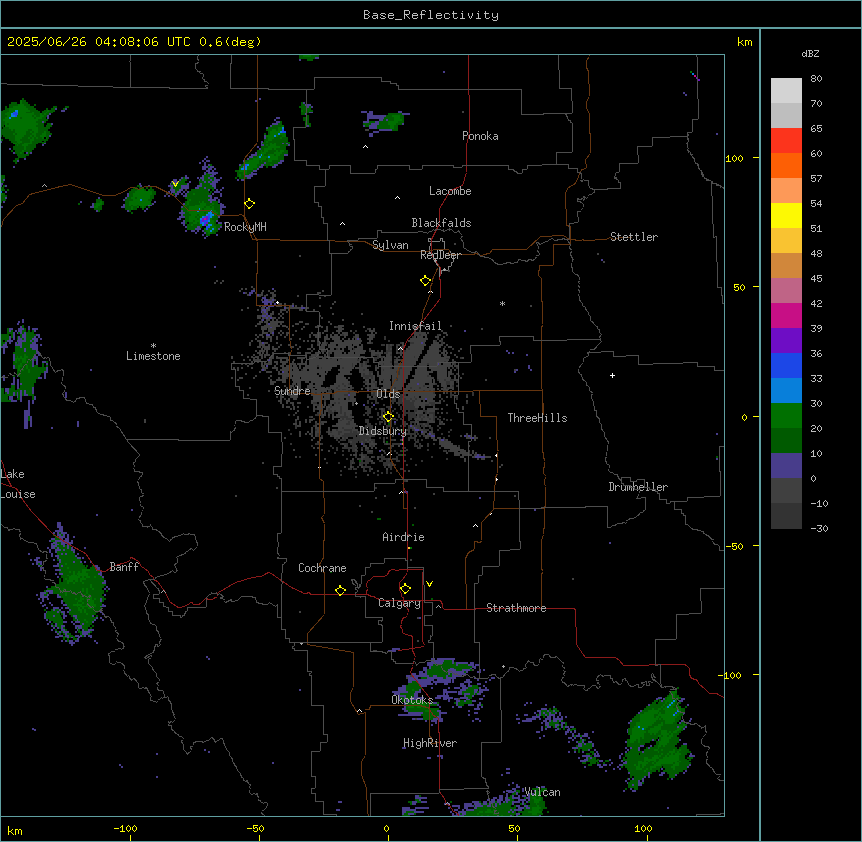The width and height of the screenshot is (862, 842).
Task: Select the Lake Louise label
Action: pyautogui.click(x=16, y=484)
